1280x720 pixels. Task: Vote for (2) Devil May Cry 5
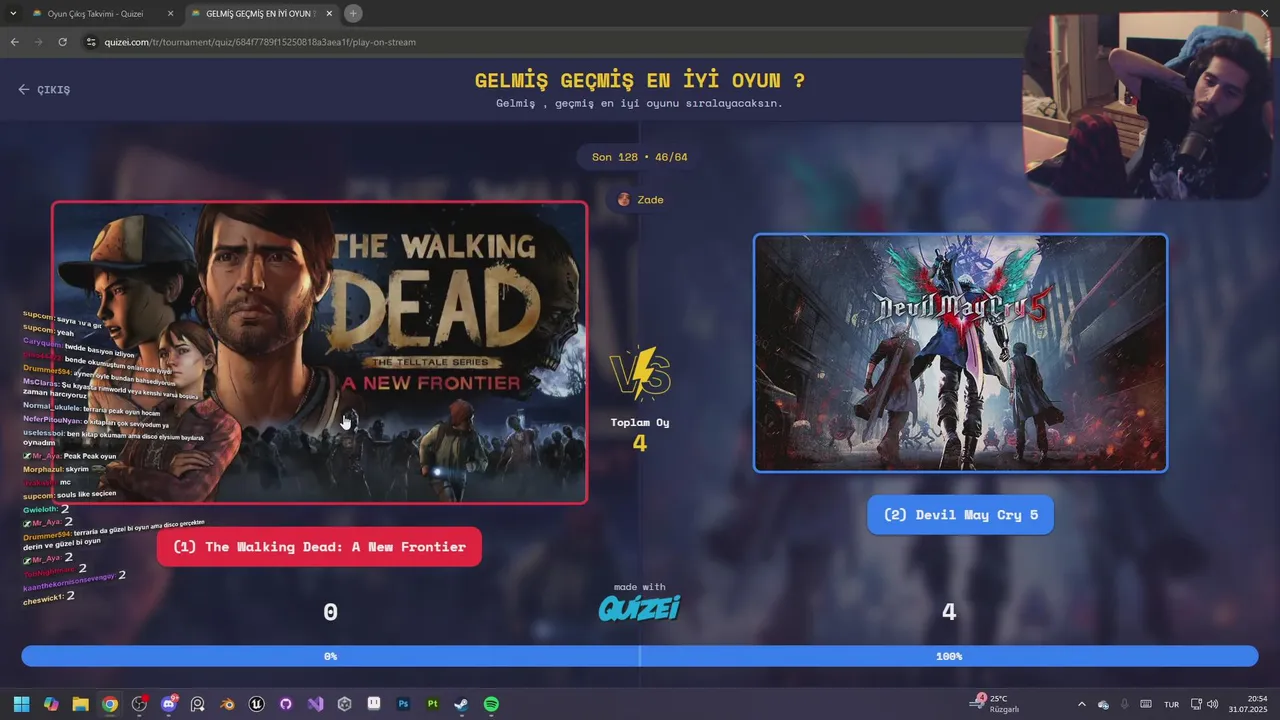coord(960,515)
